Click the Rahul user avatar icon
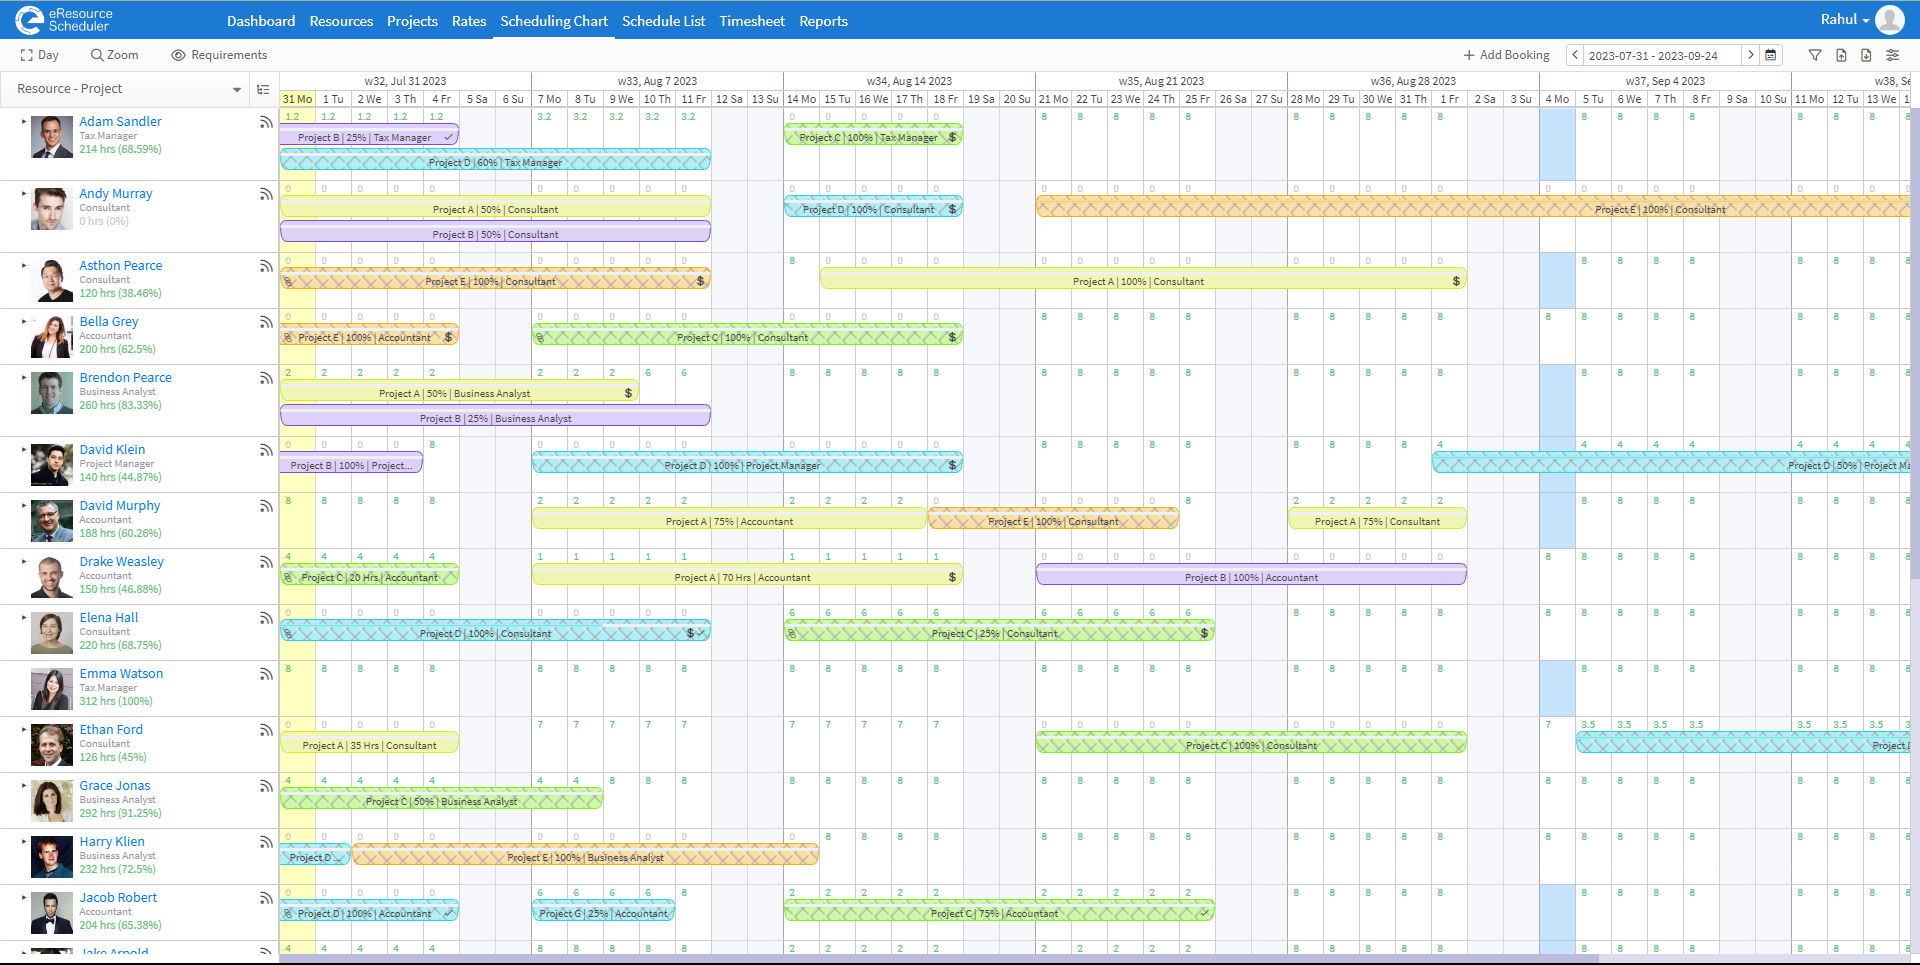The image size is (1920, 965). pos(1890,20)
